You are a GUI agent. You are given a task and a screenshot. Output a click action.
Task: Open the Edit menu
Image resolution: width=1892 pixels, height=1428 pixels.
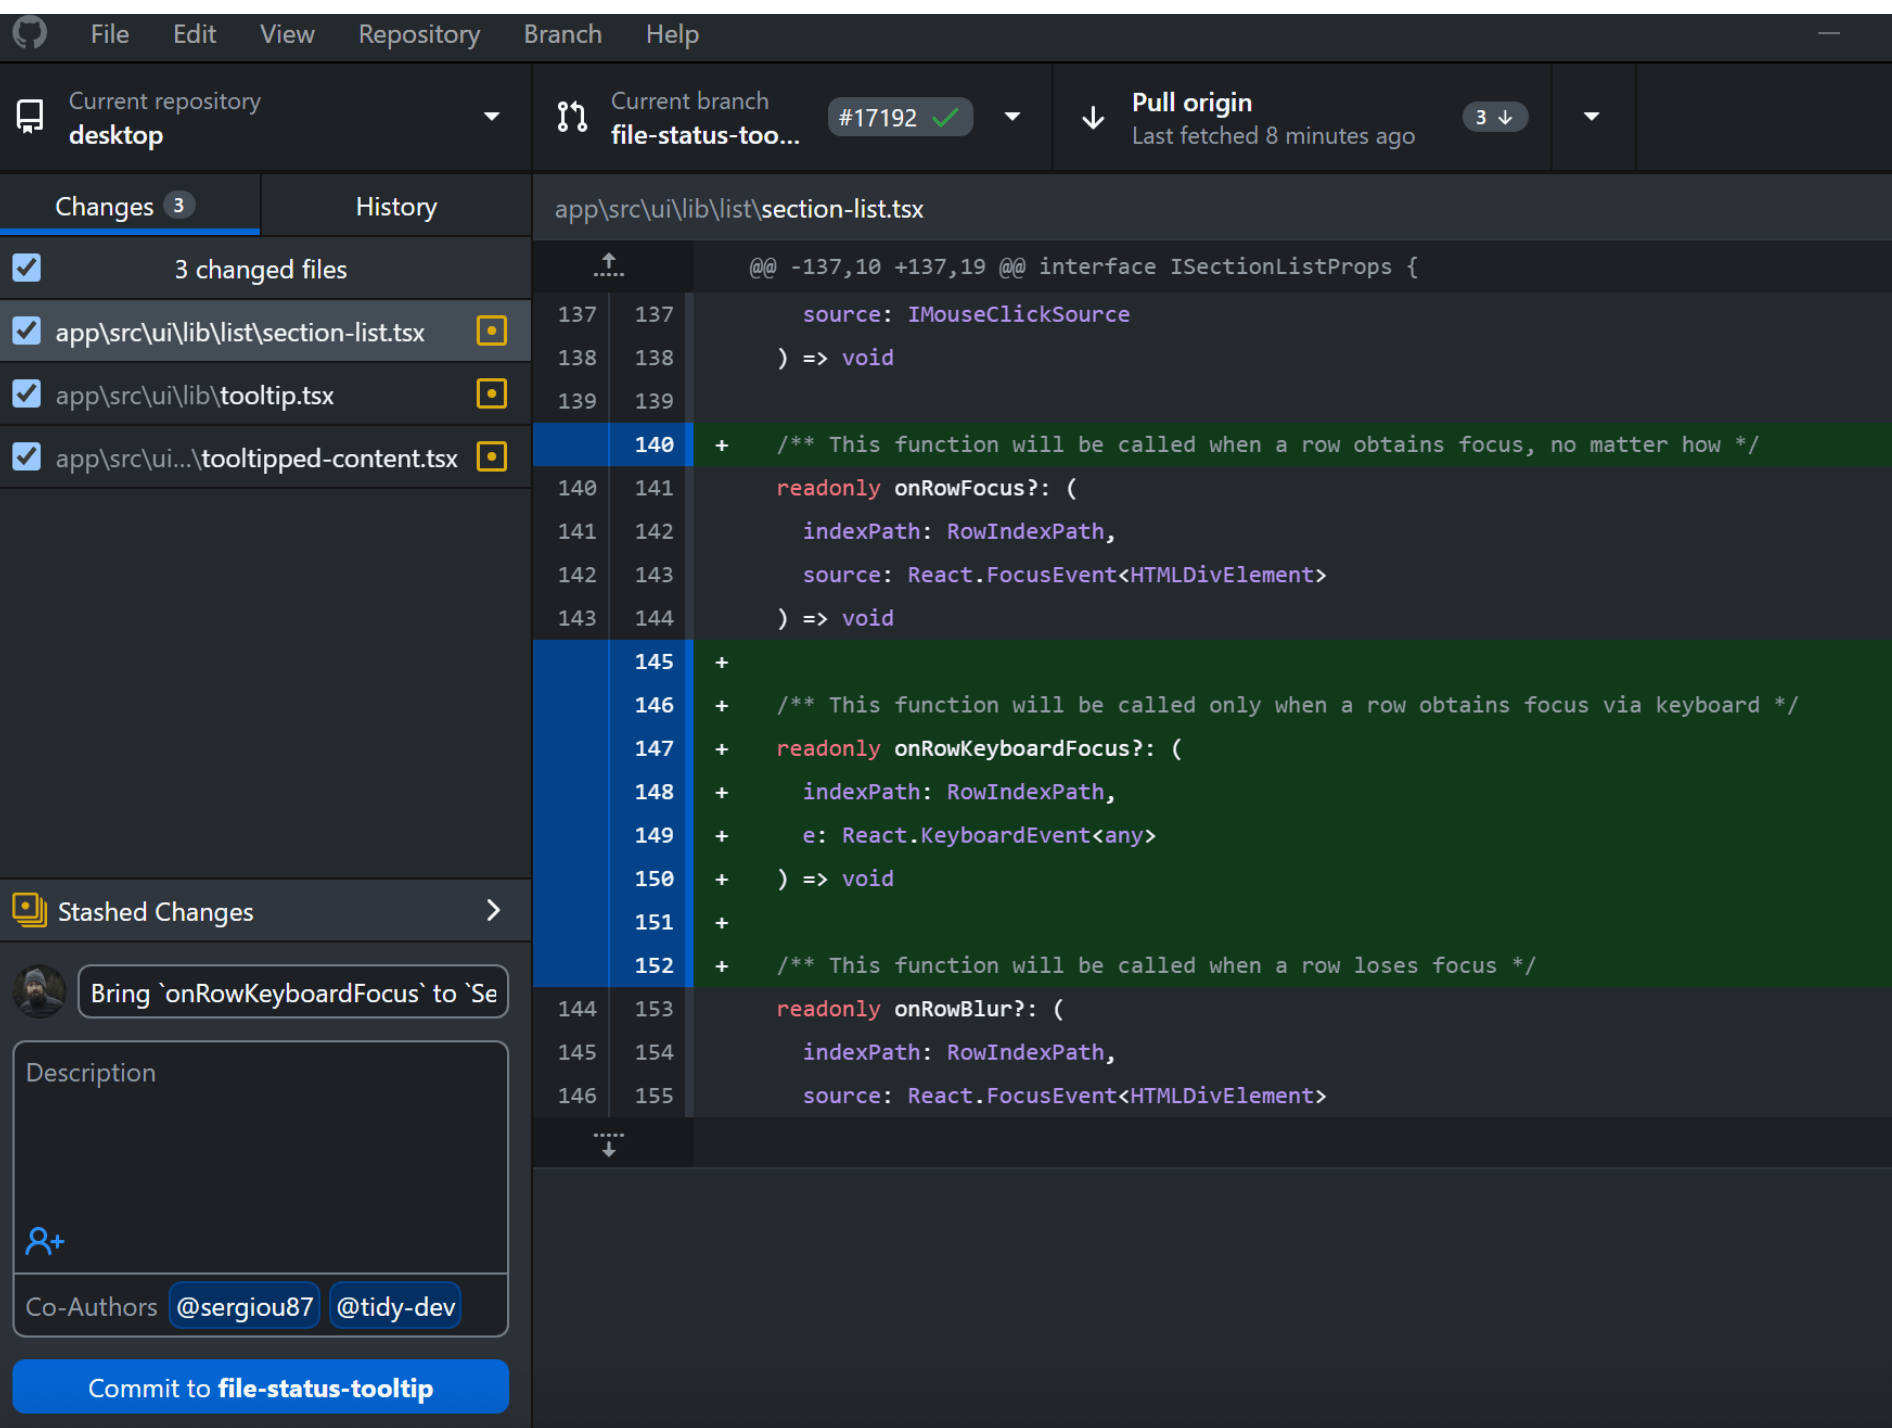point(194,34)
